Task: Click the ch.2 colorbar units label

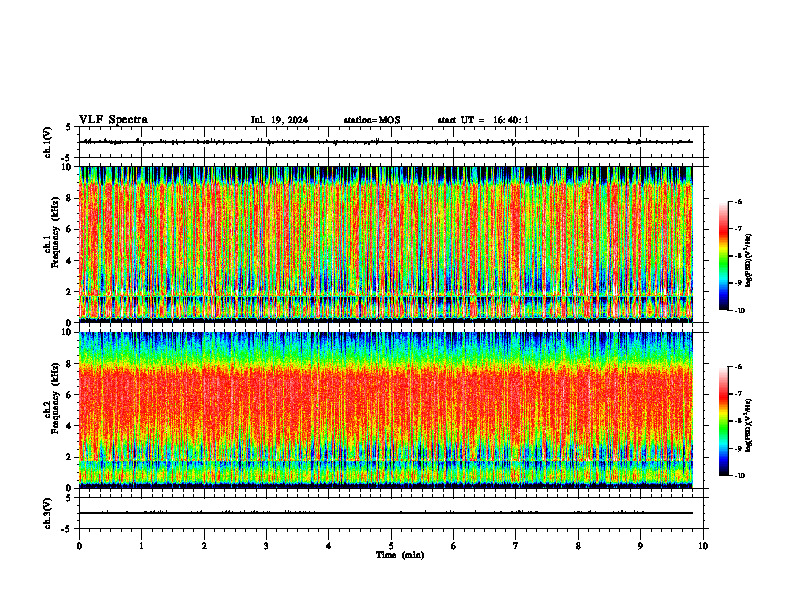Action: pos(749,425)
